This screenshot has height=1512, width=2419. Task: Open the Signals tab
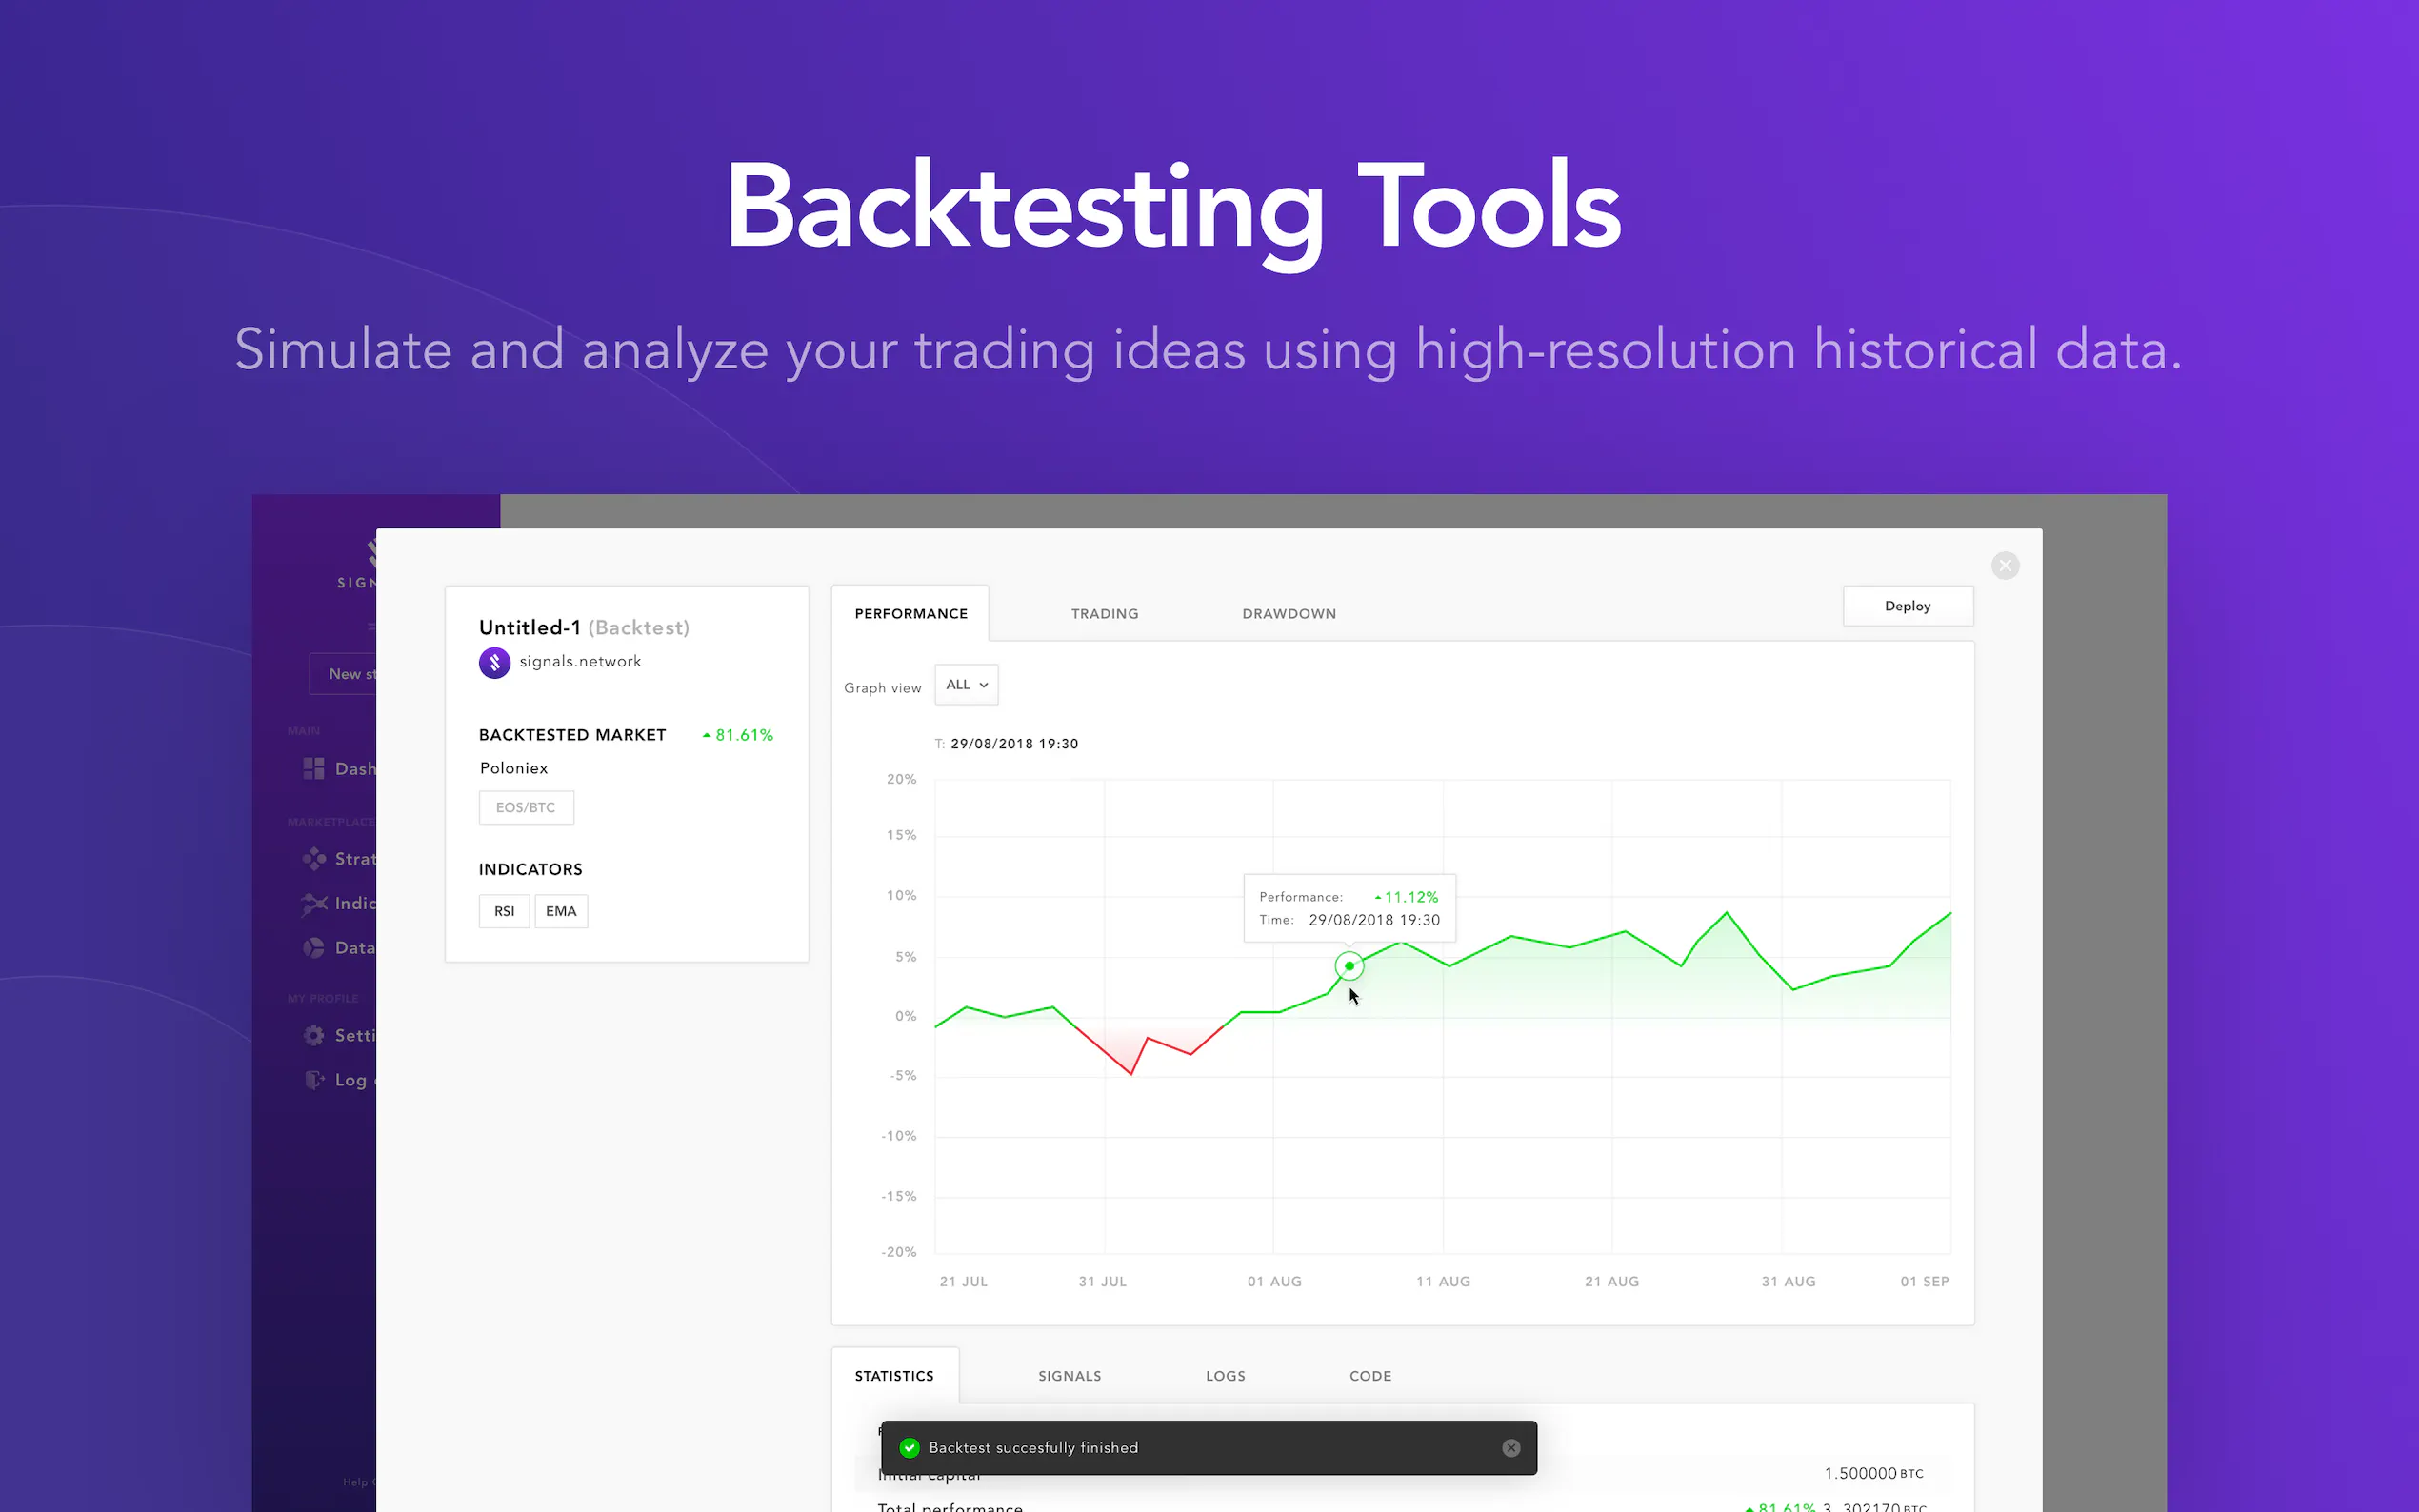pyautogui.click(x=1069, y=1376)
